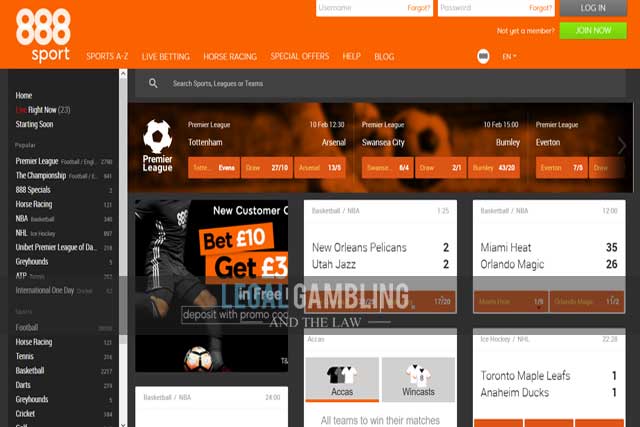Click Forgot link in Username field
This screenshot has height=427, width=640.
(418, 8)
